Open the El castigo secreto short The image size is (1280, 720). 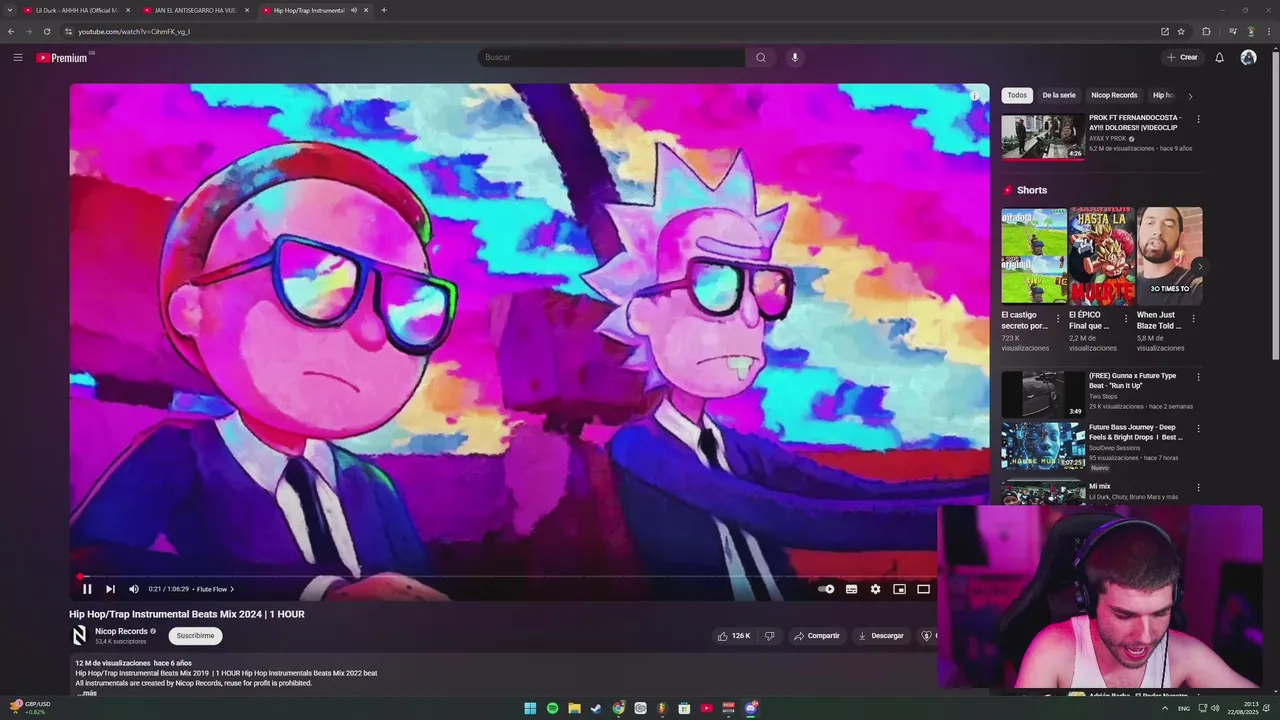point(1034,255)
